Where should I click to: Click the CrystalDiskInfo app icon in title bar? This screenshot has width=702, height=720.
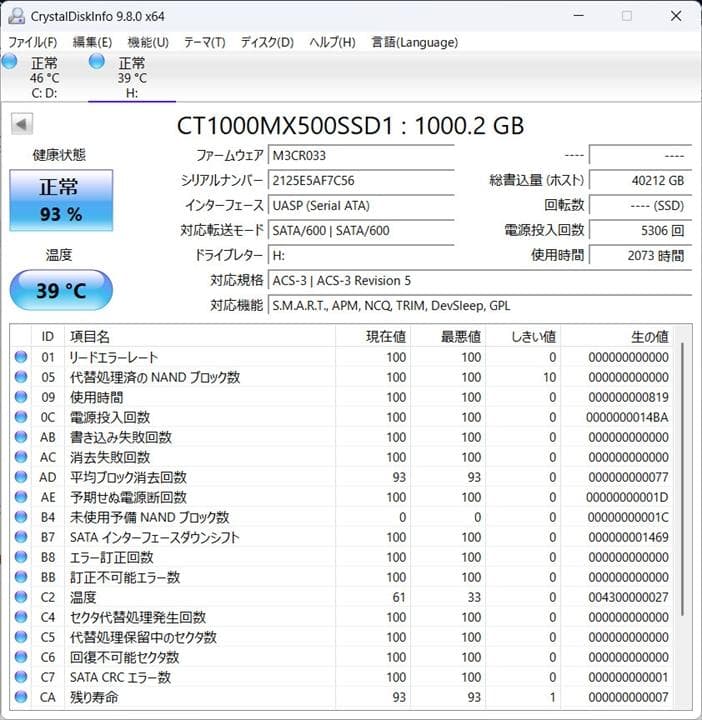17,16
